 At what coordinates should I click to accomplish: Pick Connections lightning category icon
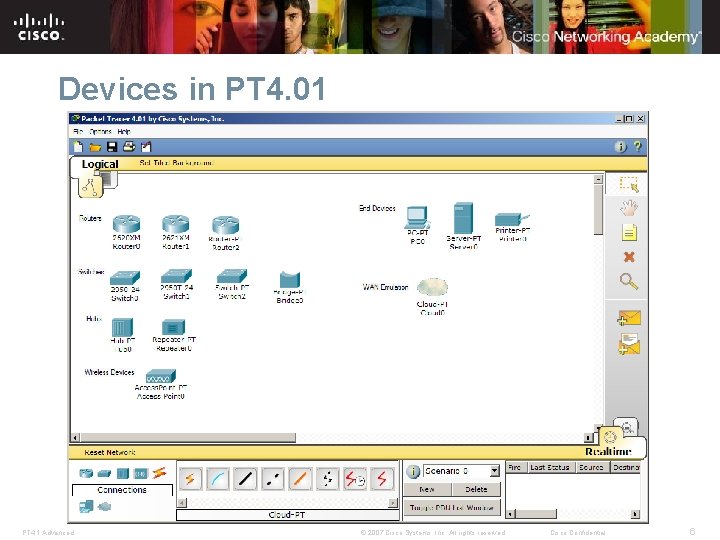pyautogui.click(x=159, y=472)
